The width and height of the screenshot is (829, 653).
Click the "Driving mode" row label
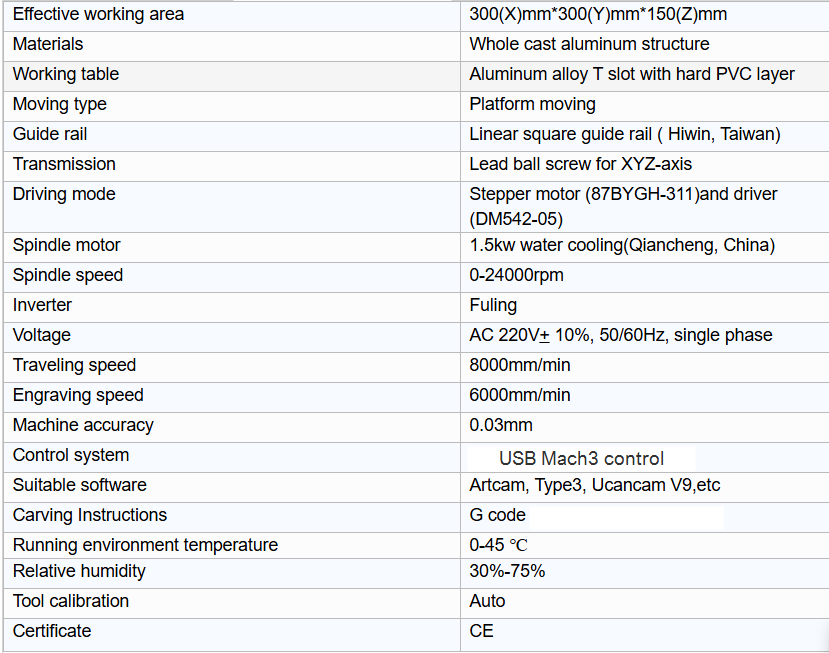(64, 194)
